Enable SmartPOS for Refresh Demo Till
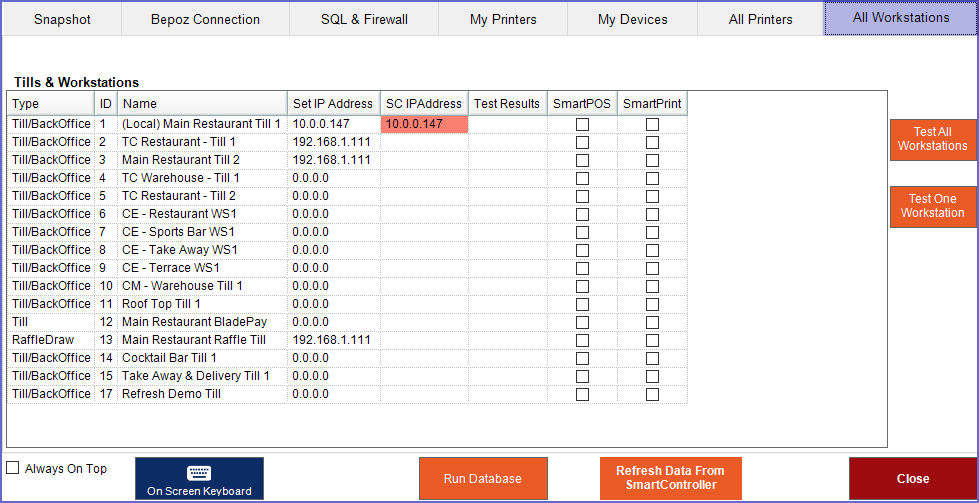 click(582, 394)
